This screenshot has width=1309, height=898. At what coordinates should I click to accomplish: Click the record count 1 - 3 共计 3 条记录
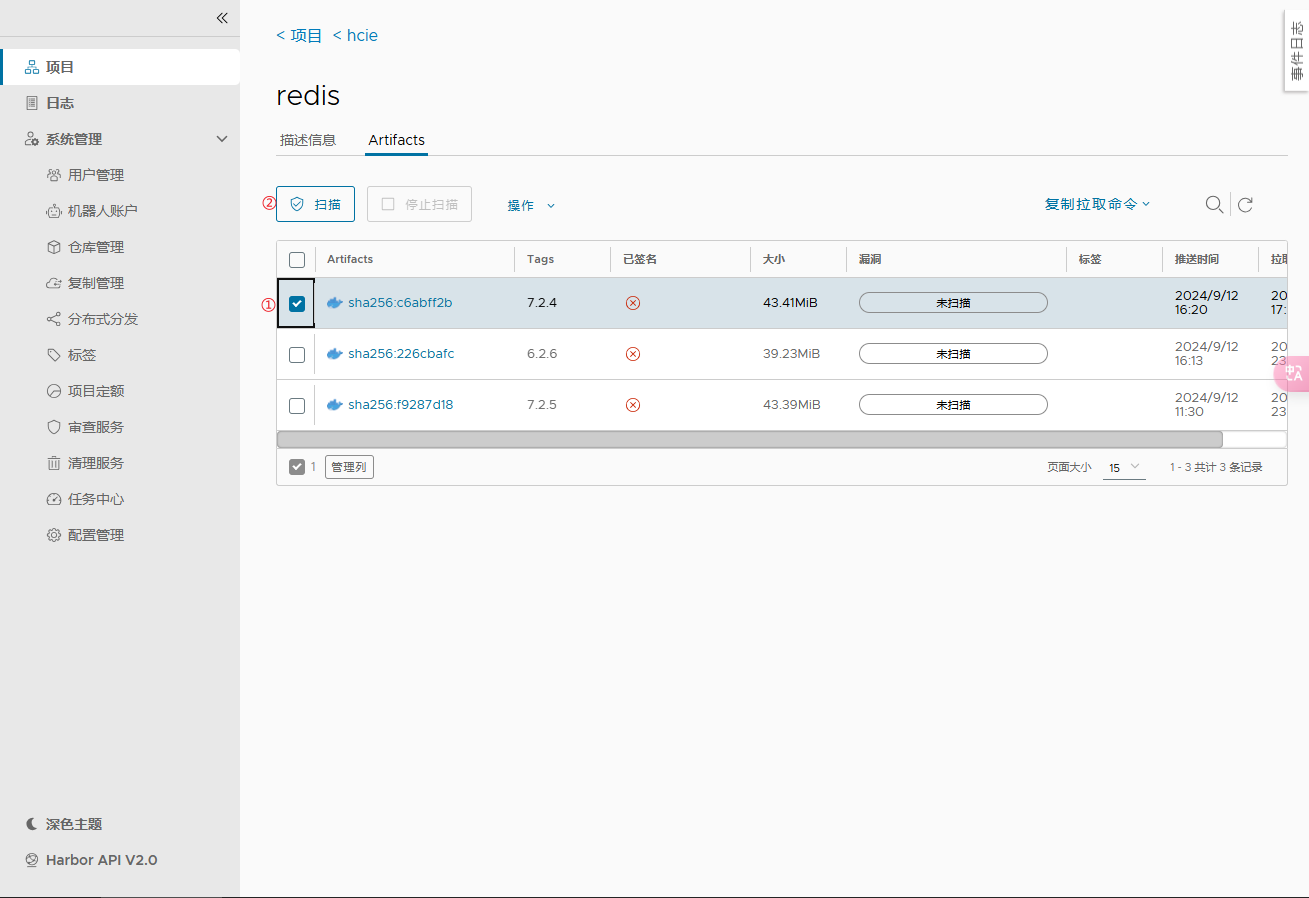[1216, 467]
